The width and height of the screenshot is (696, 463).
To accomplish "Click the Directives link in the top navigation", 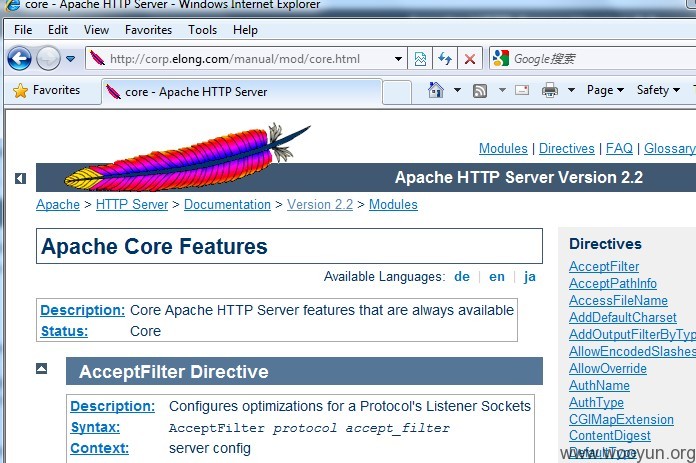I will coord(566,148).
